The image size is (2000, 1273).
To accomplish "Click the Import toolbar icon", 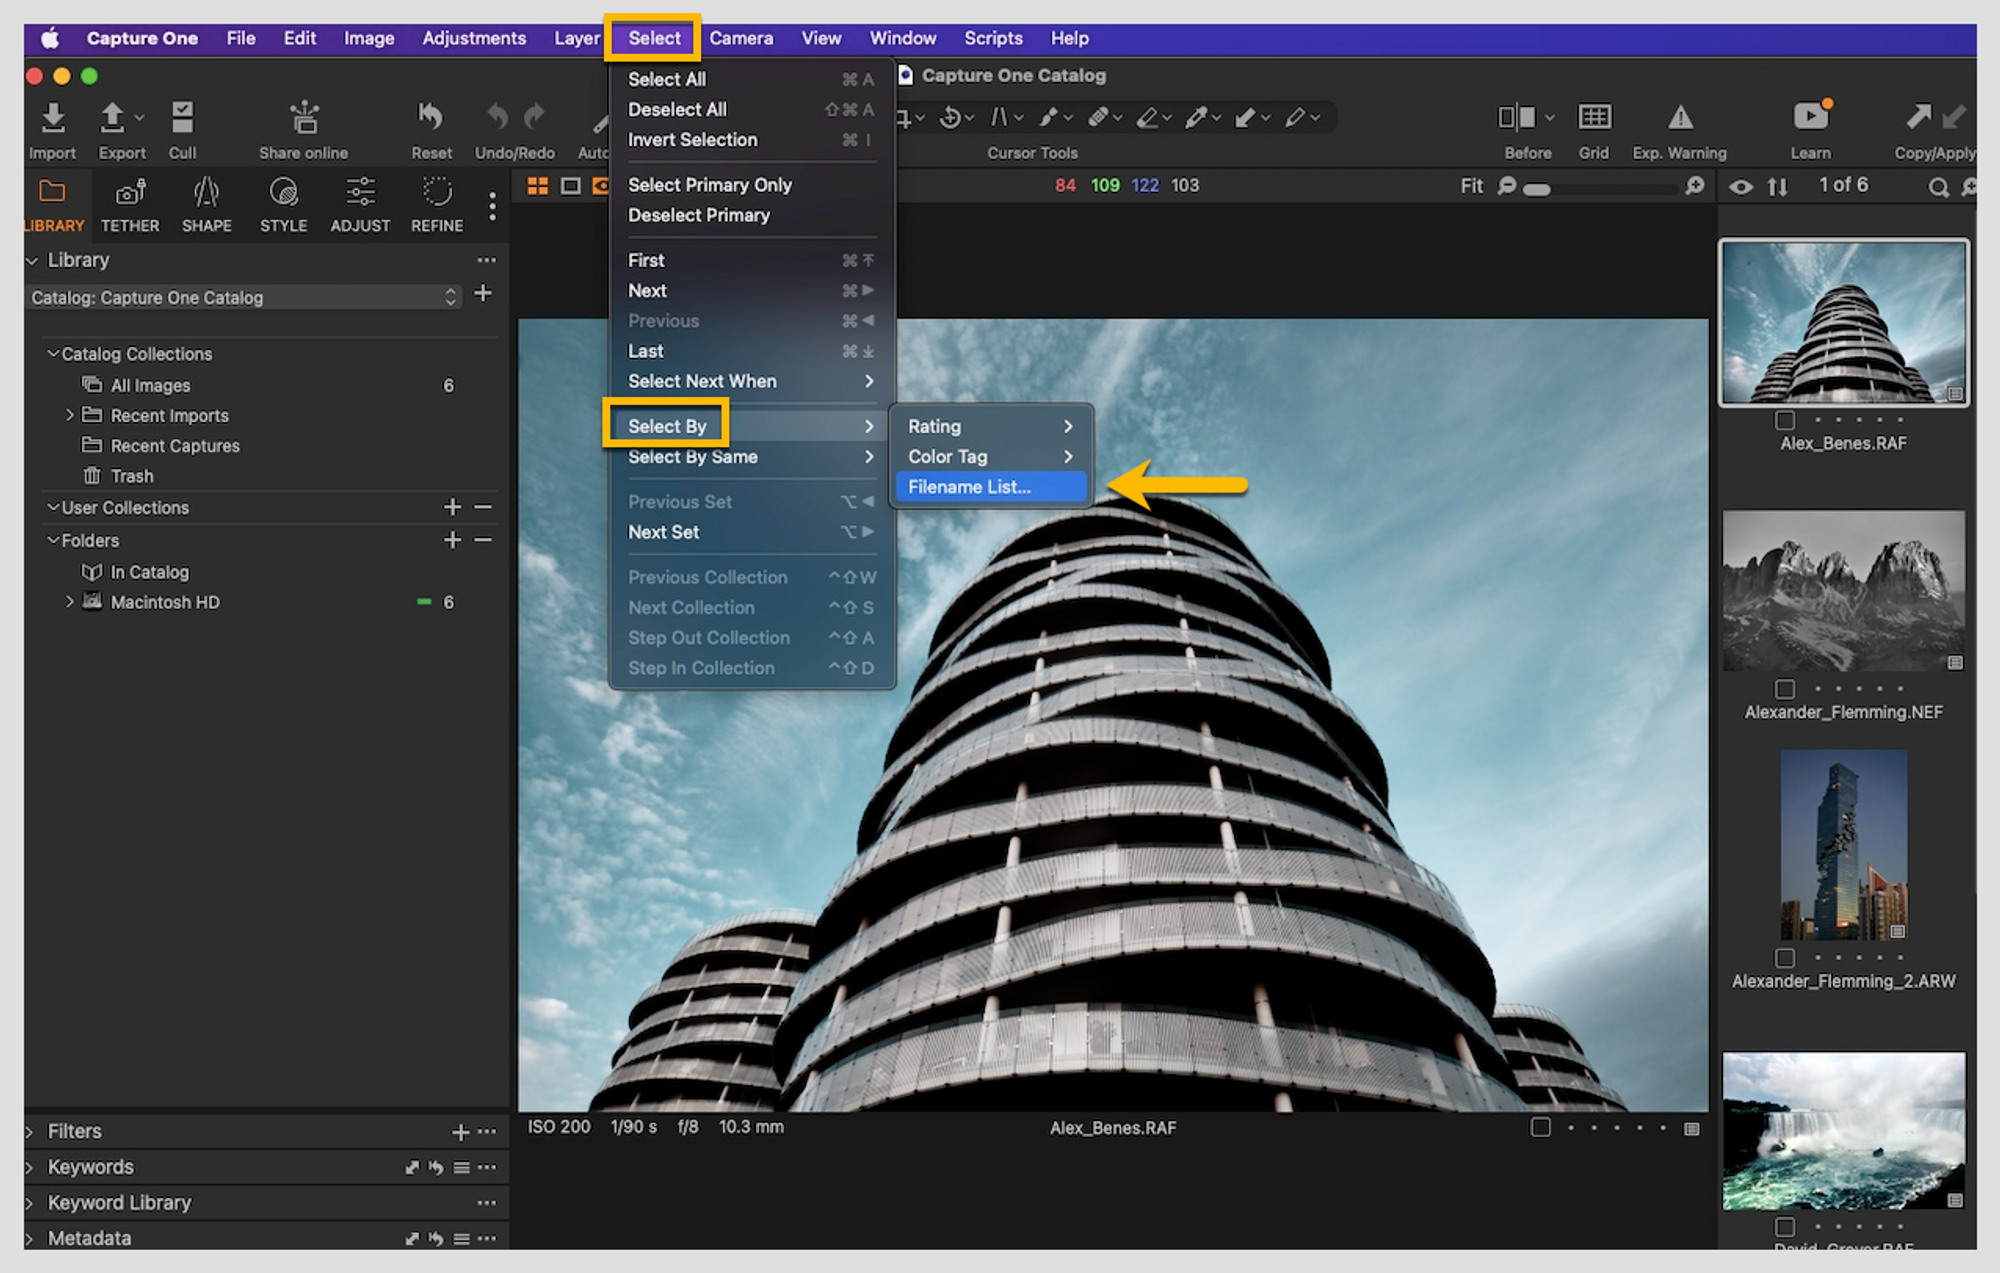I will click(x=53, y=118).
